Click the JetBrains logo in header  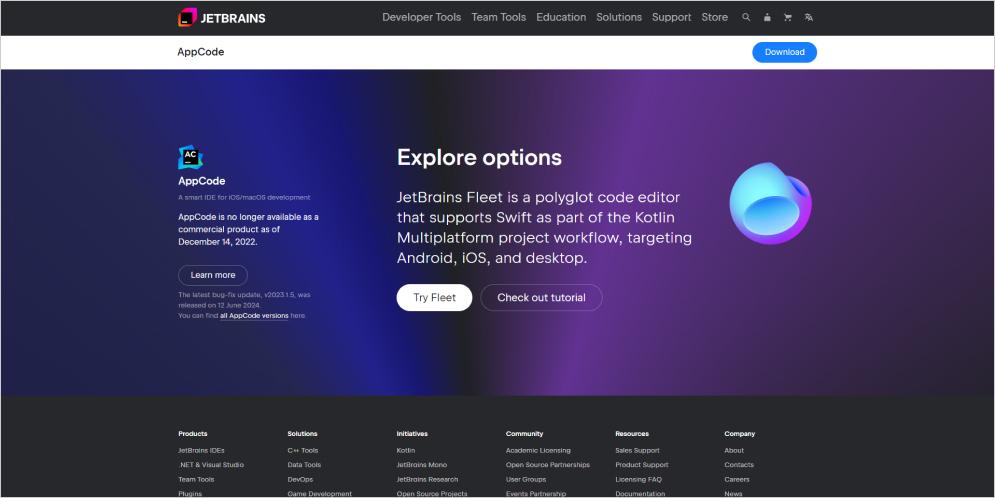[221, 17]
